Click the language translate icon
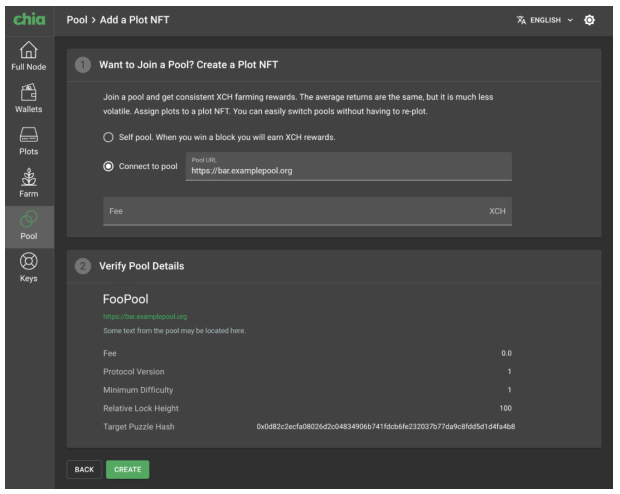 [x=521, y=20]
